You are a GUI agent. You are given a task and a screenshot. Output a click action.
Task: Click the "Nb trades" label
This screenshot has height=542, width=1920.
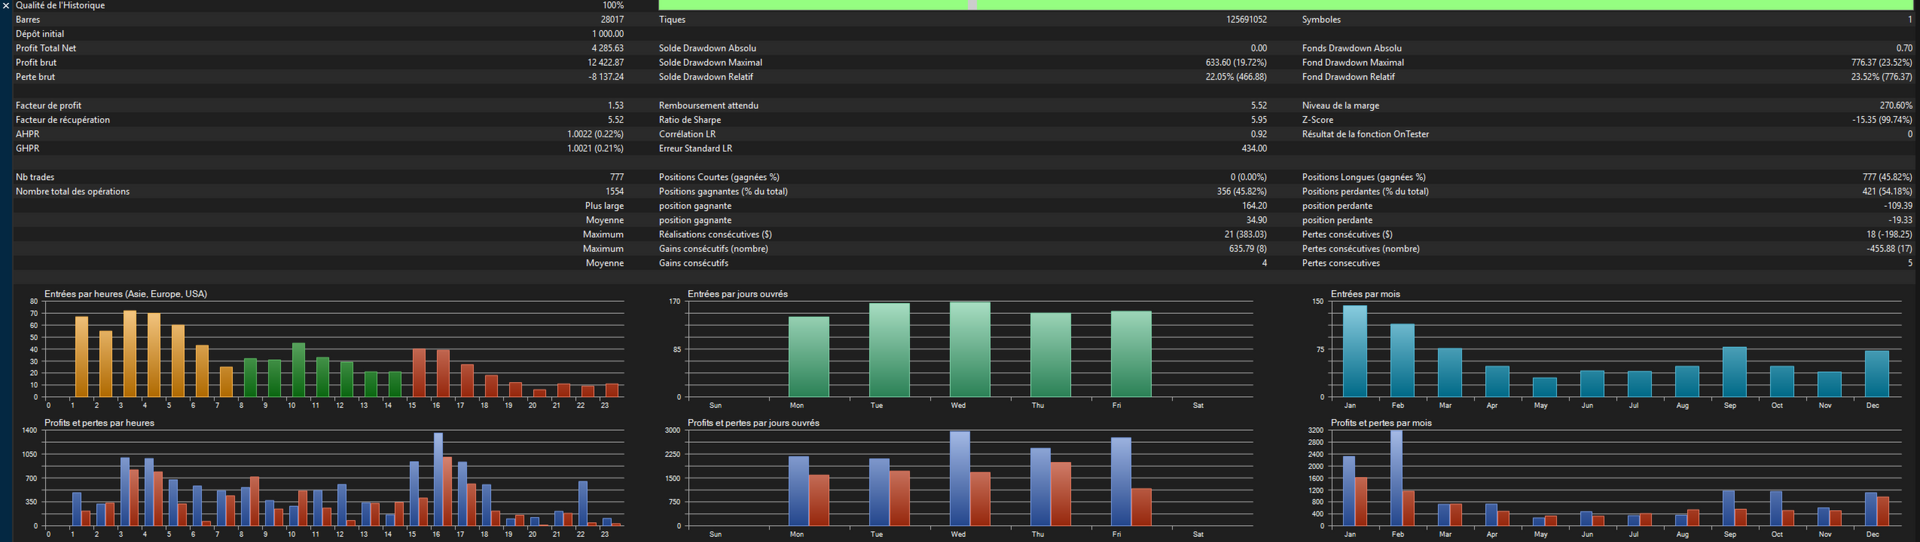click(x=35, y=177)
